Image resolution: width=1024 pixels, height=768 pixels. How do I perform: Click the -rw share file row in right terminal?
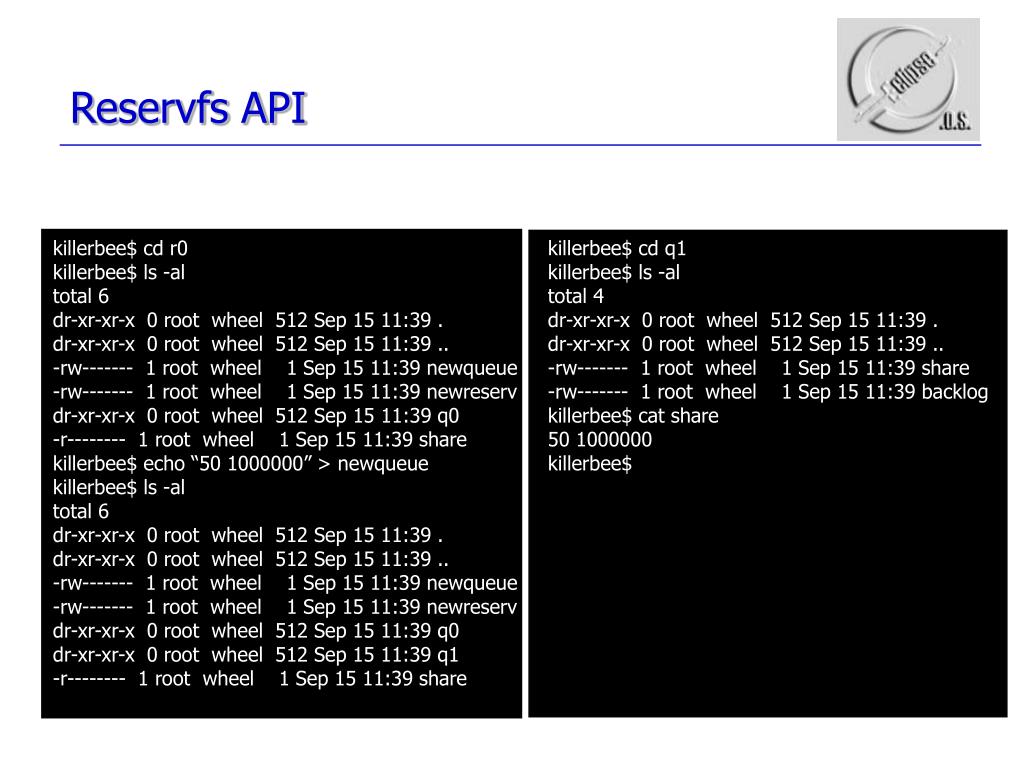(x=758, y=368)
